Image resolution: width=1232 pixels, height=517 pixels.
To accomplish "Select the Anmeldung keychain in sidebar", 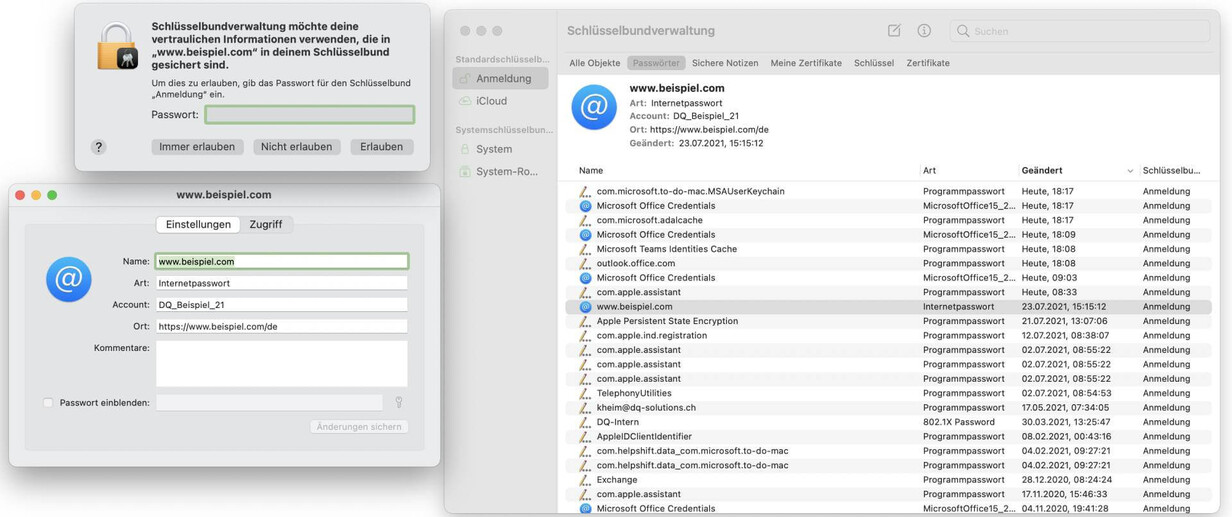I will pyautogui.click(x=500, y=78).
